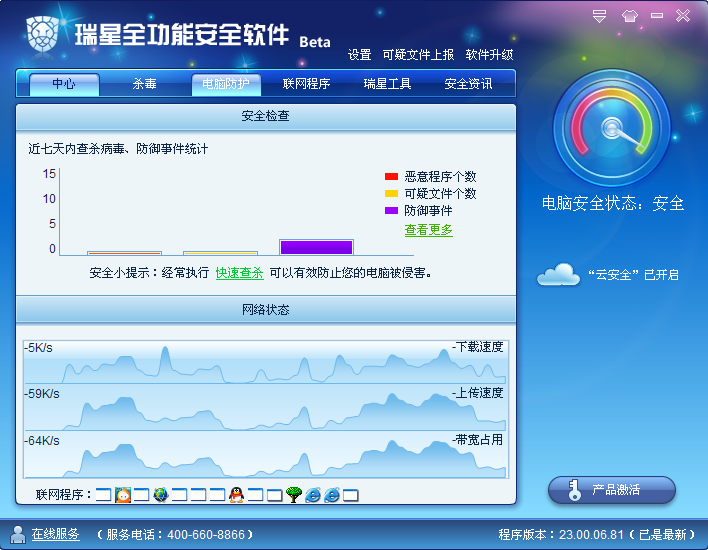The height and width of the screenshot is (550, 708).
Task: Click the cloud security cloud icon
Action: [559, 274]
